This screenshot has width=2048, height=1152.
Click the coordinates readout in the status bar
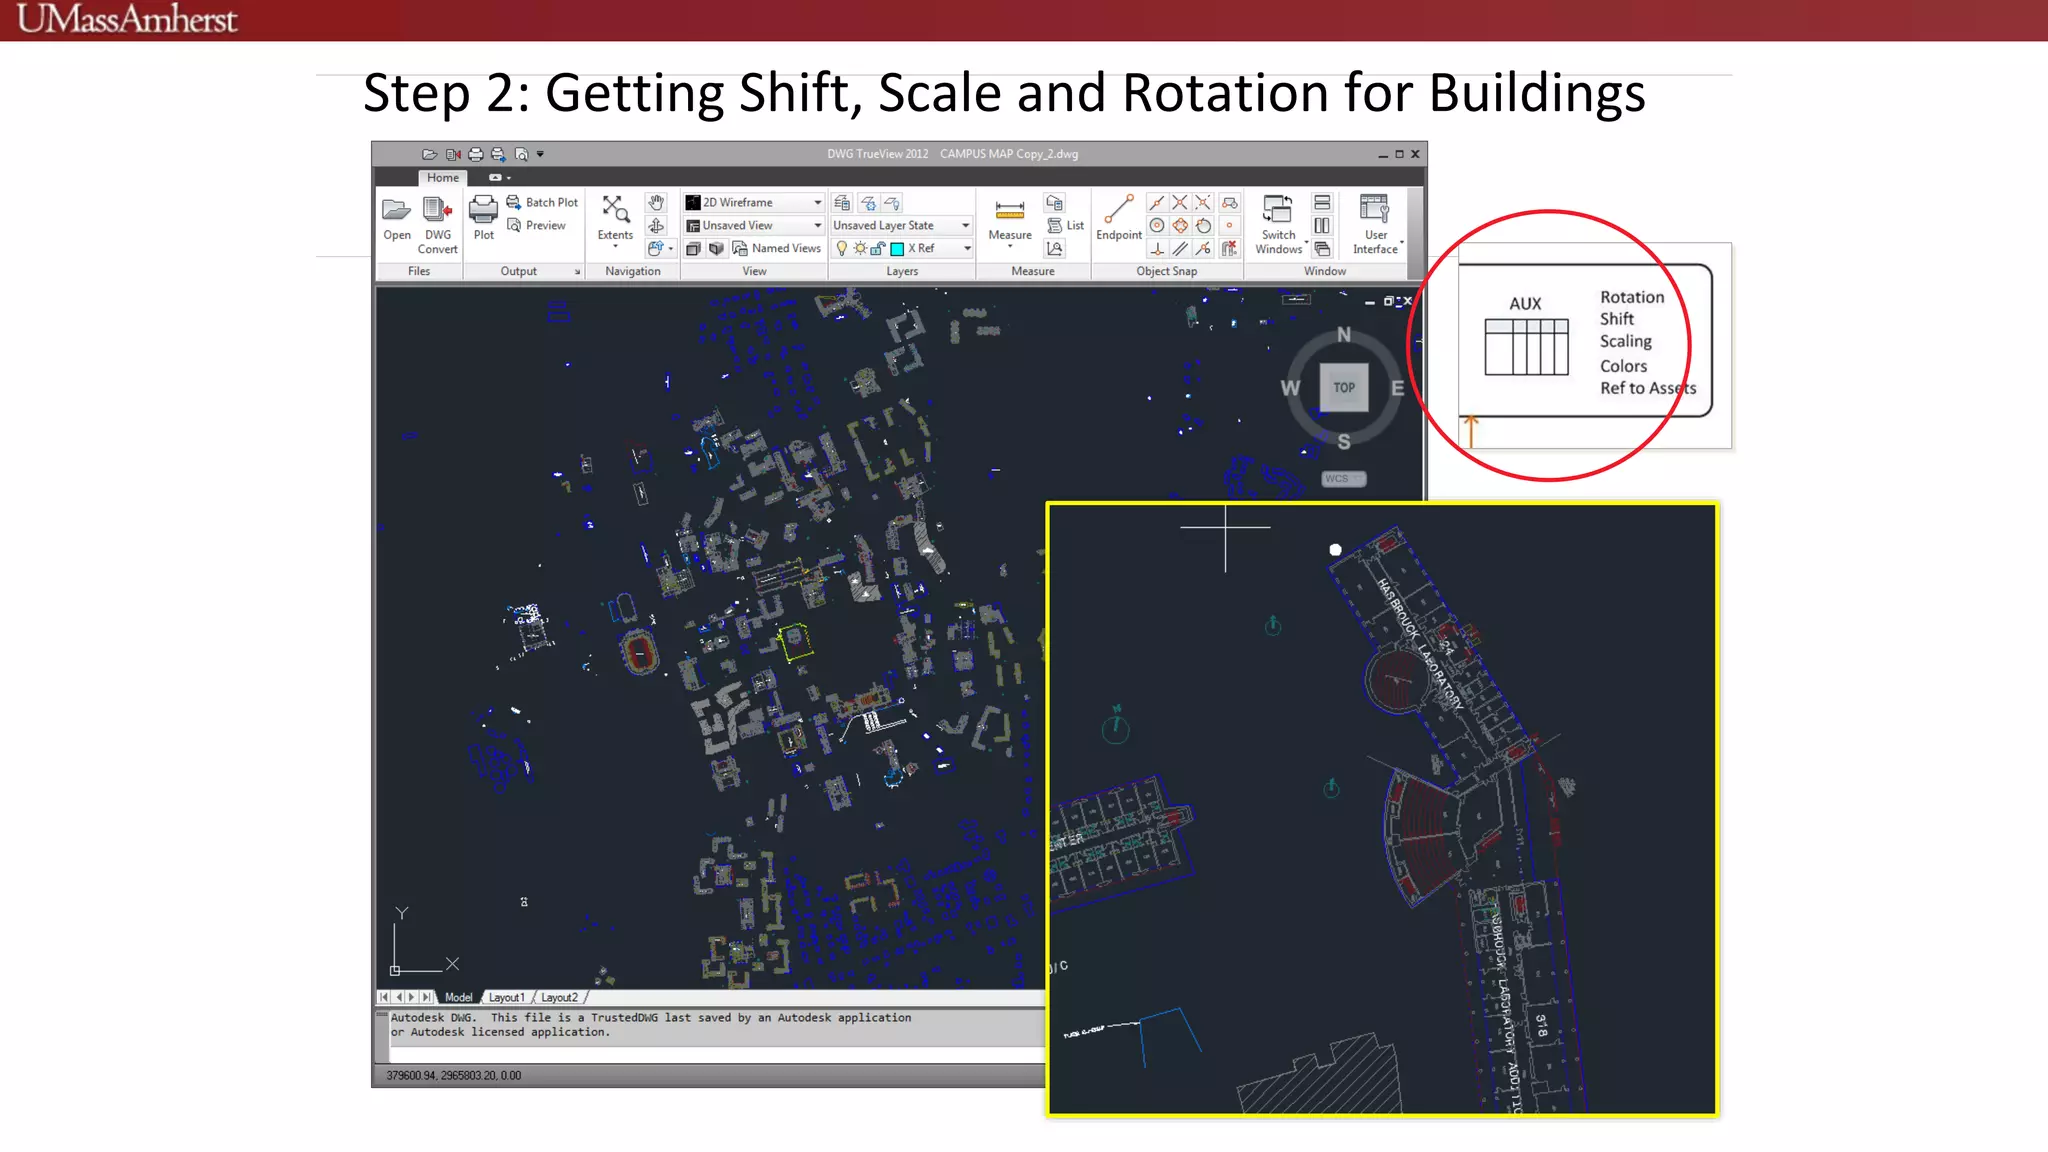click(x=454, y=1076)
